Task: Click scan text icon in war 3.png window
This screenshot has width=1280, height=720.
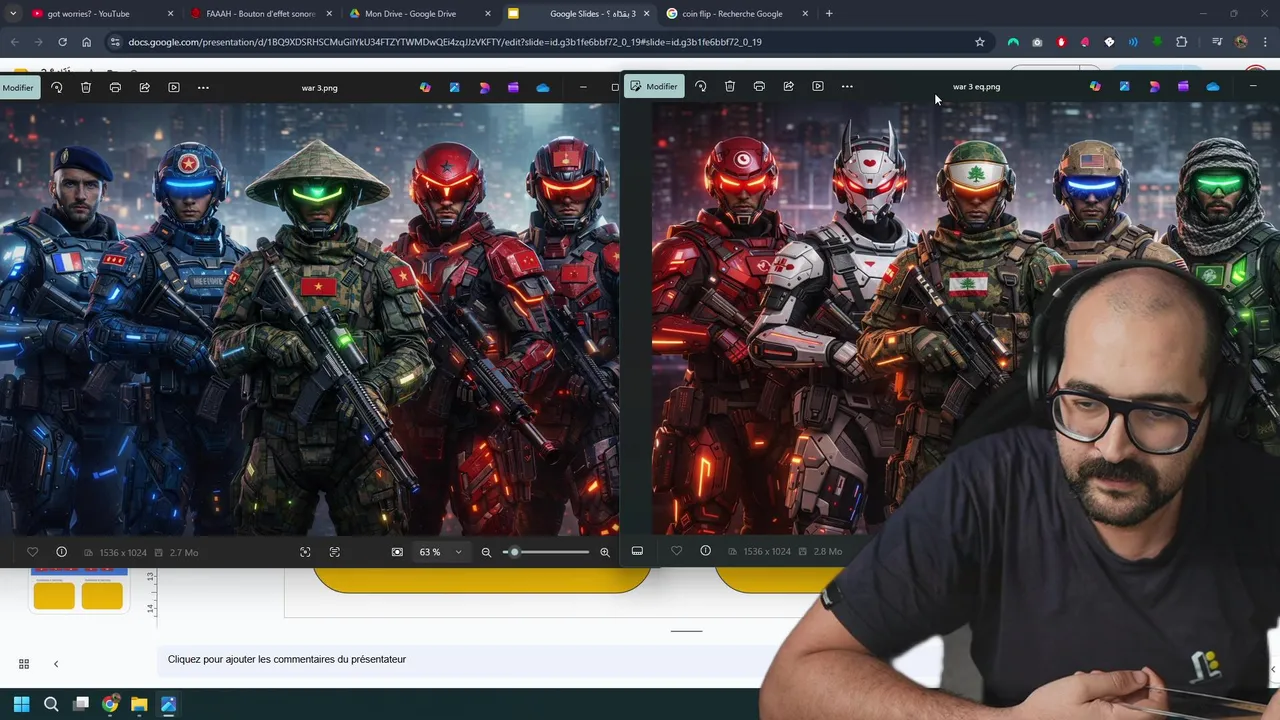Action: click(334, 552)
